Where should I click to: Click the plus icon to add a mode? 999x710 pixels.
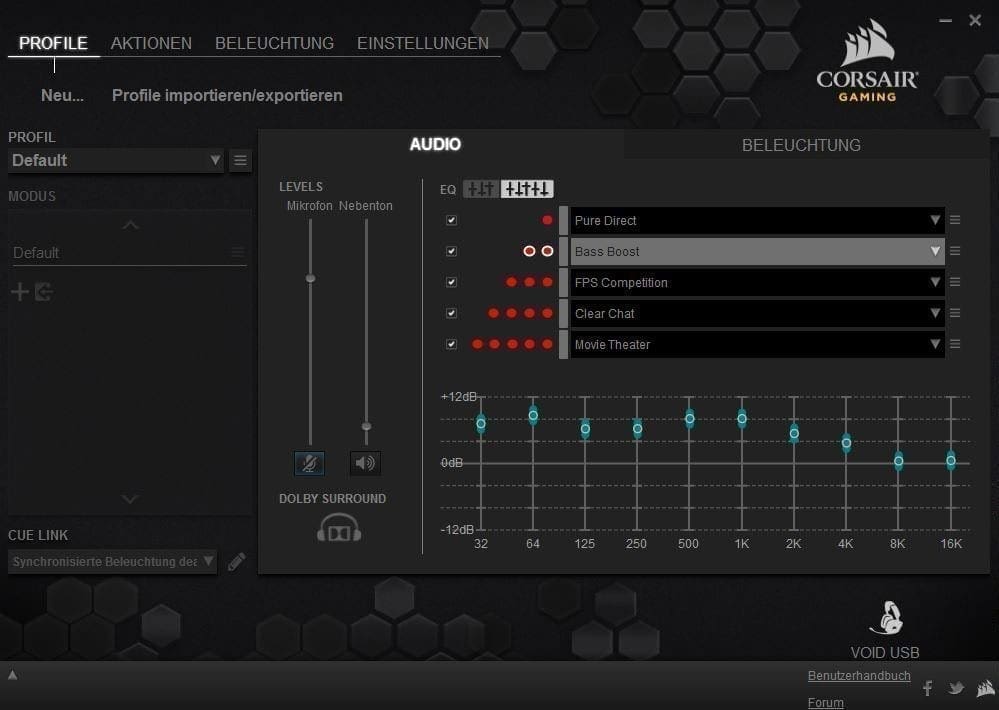[x=19, y=292]
